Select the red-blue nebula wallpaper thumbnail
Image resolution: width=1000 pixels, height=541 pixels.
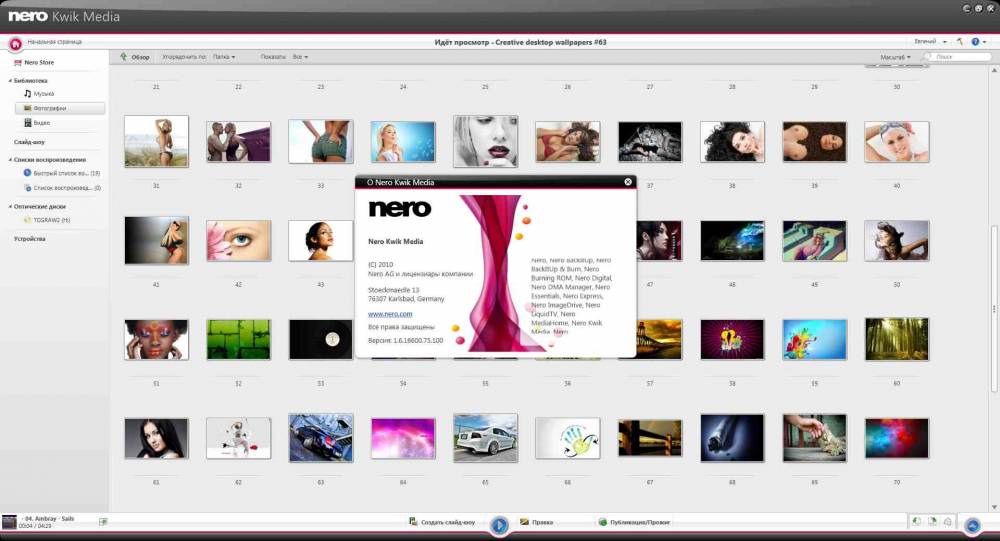tap(897, 438)
